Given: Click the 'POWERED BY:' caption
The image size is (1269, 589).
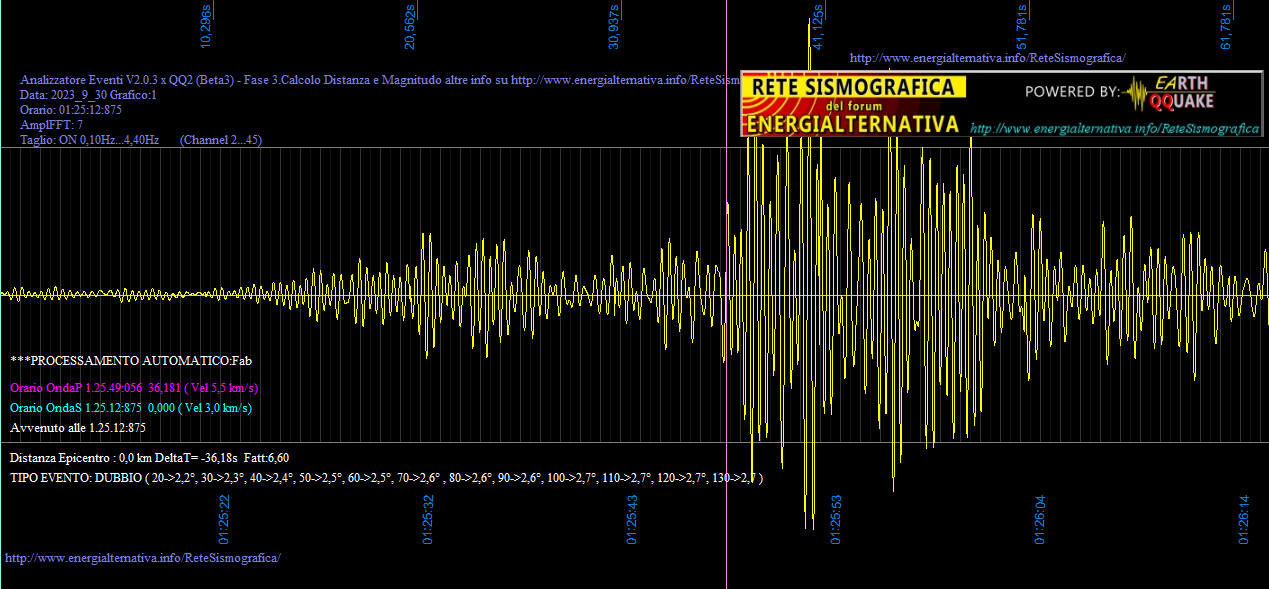Looking at the screenshot, I should [x=1072, y=92].
